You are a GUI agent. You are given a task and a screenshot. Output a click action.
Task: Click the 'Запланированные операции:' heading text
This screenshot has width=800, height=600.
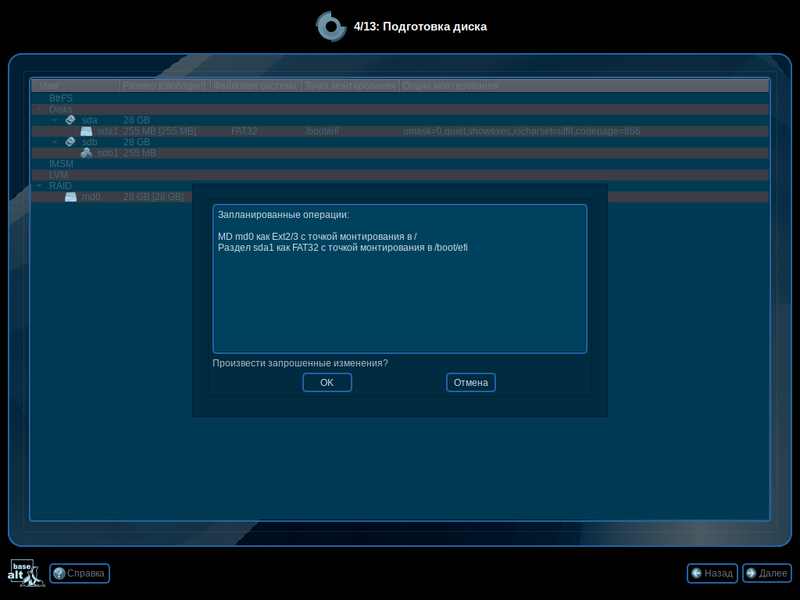[284, 215]
